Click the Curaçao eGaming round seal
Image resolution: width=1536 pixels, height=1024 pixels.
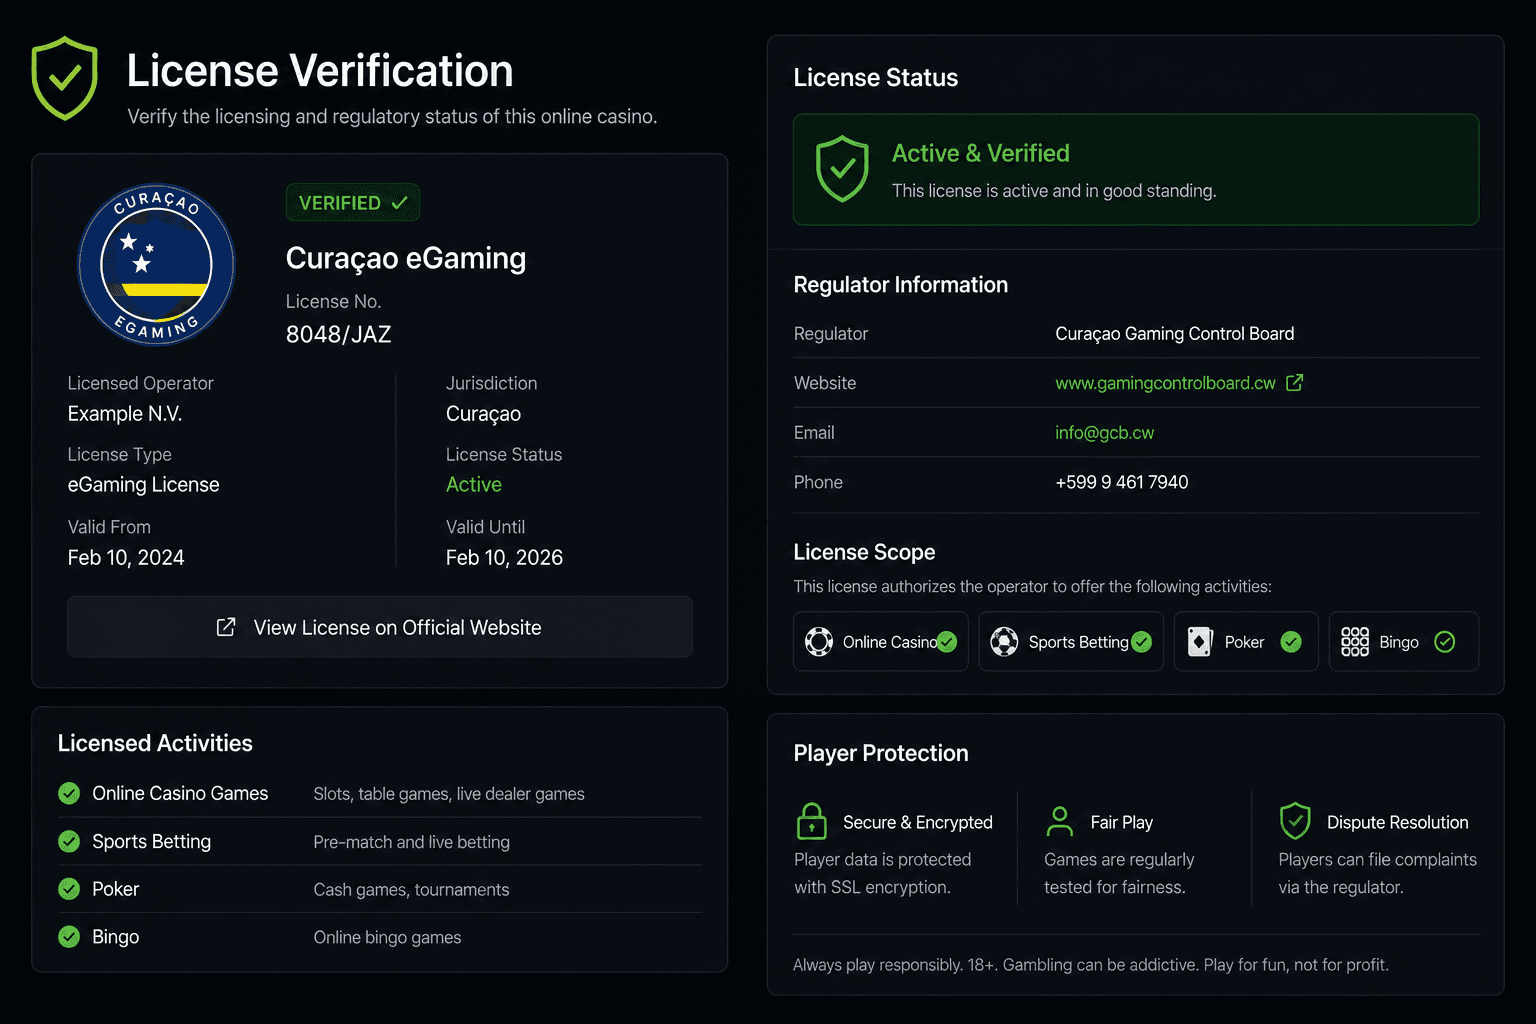pyautogui.click(x=156, y=264)
